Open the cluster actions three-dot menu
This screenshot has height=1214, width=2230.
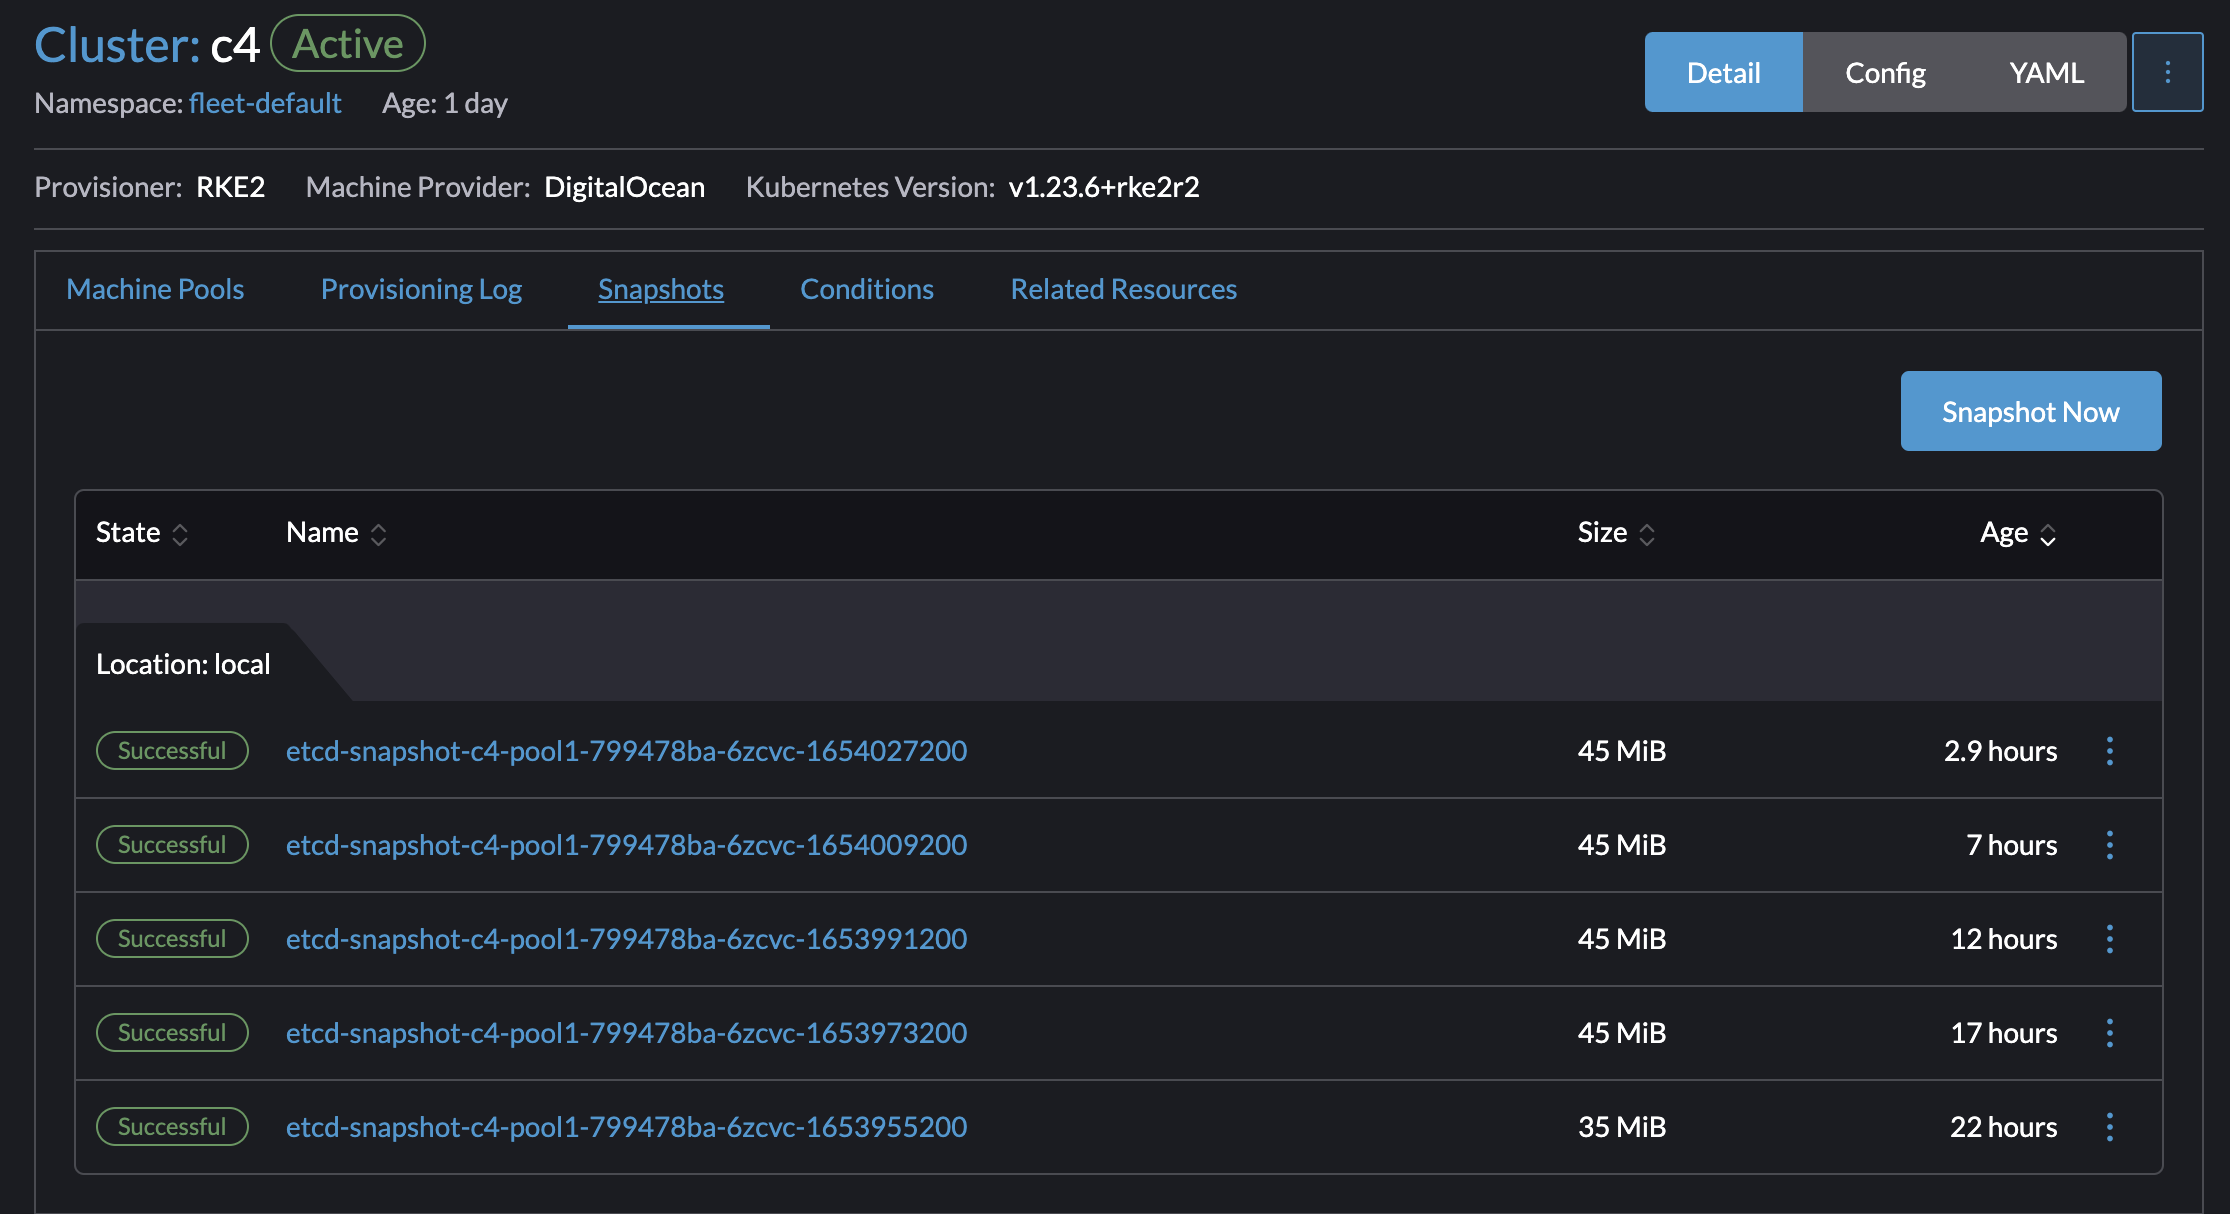click(x=2167, y=71)
